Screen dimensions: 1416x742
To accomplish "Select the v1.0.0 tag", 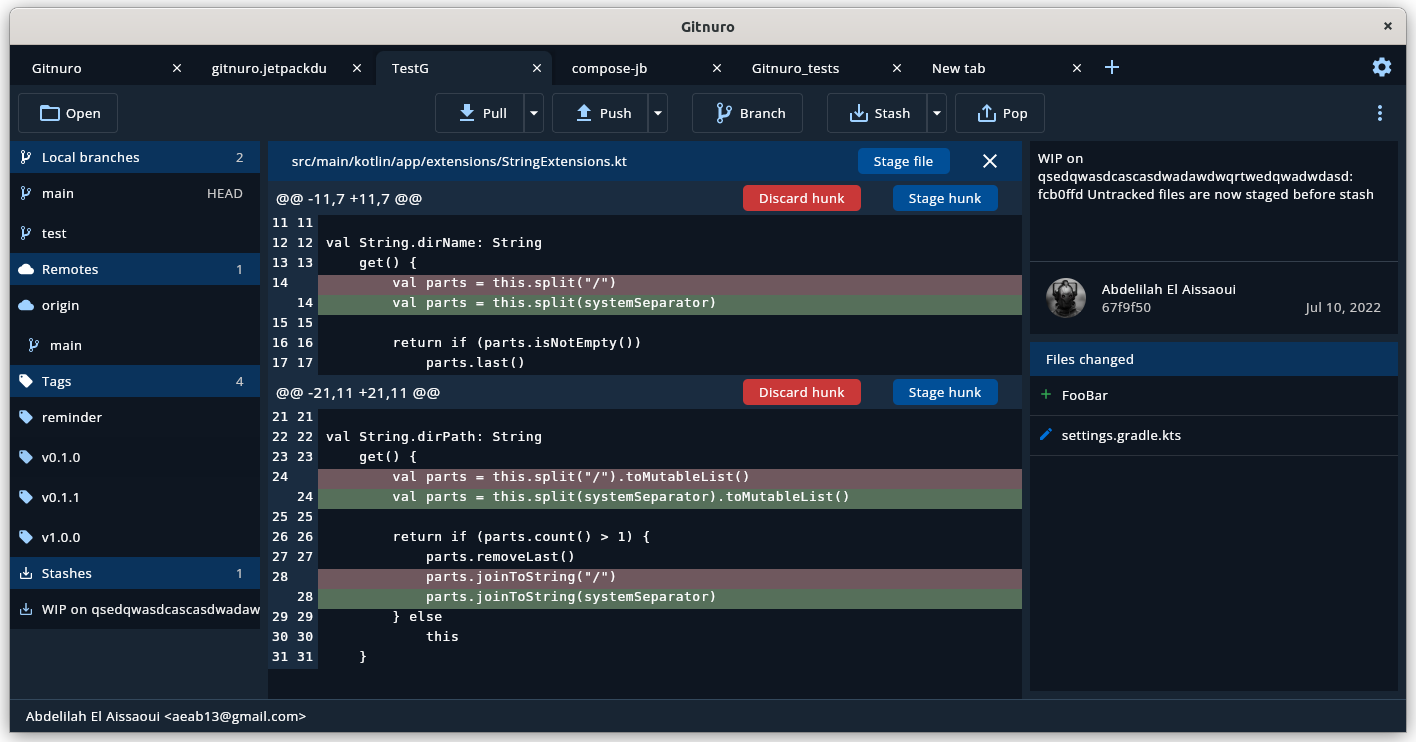I will (135, 537).
